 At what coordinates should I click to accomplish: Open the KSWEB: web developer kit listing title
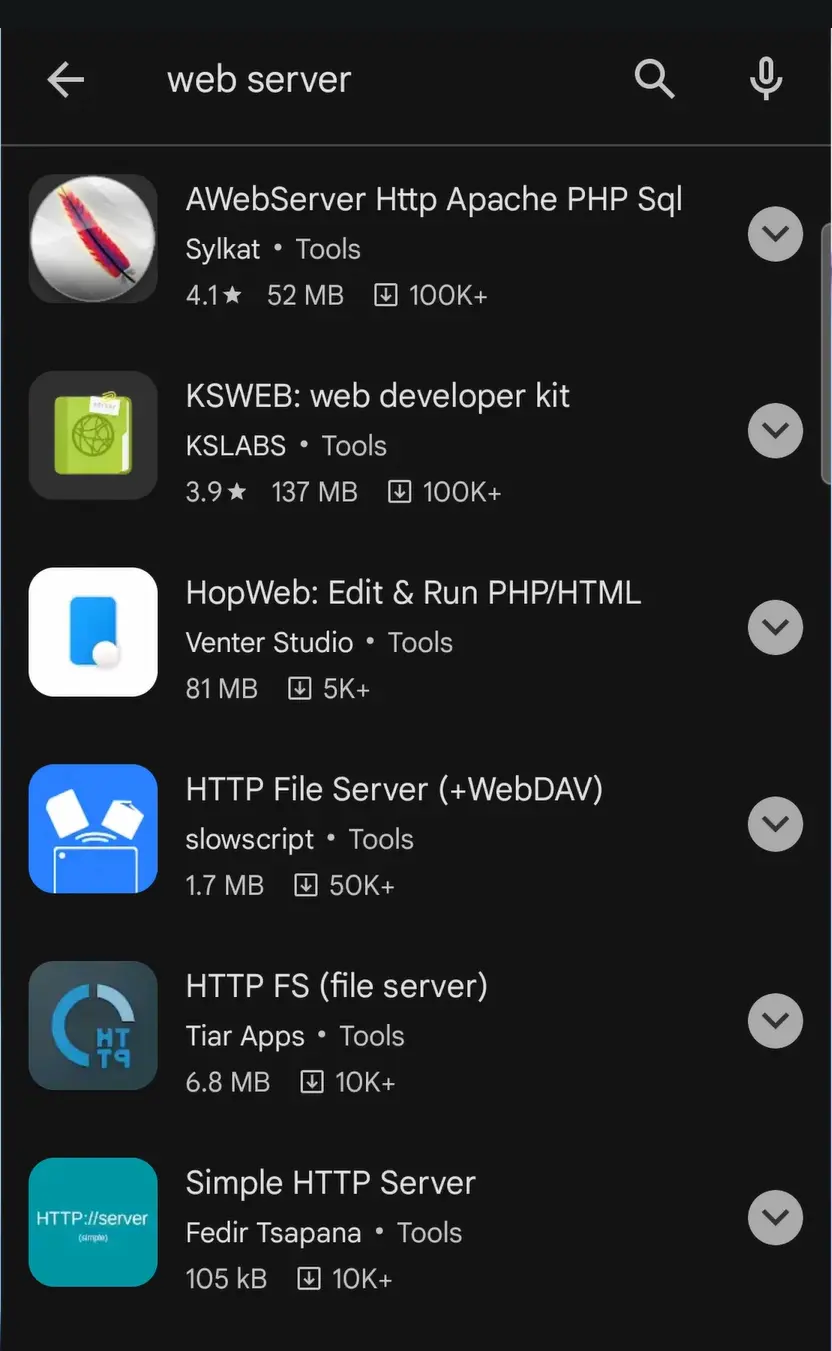tap(378, 396)
